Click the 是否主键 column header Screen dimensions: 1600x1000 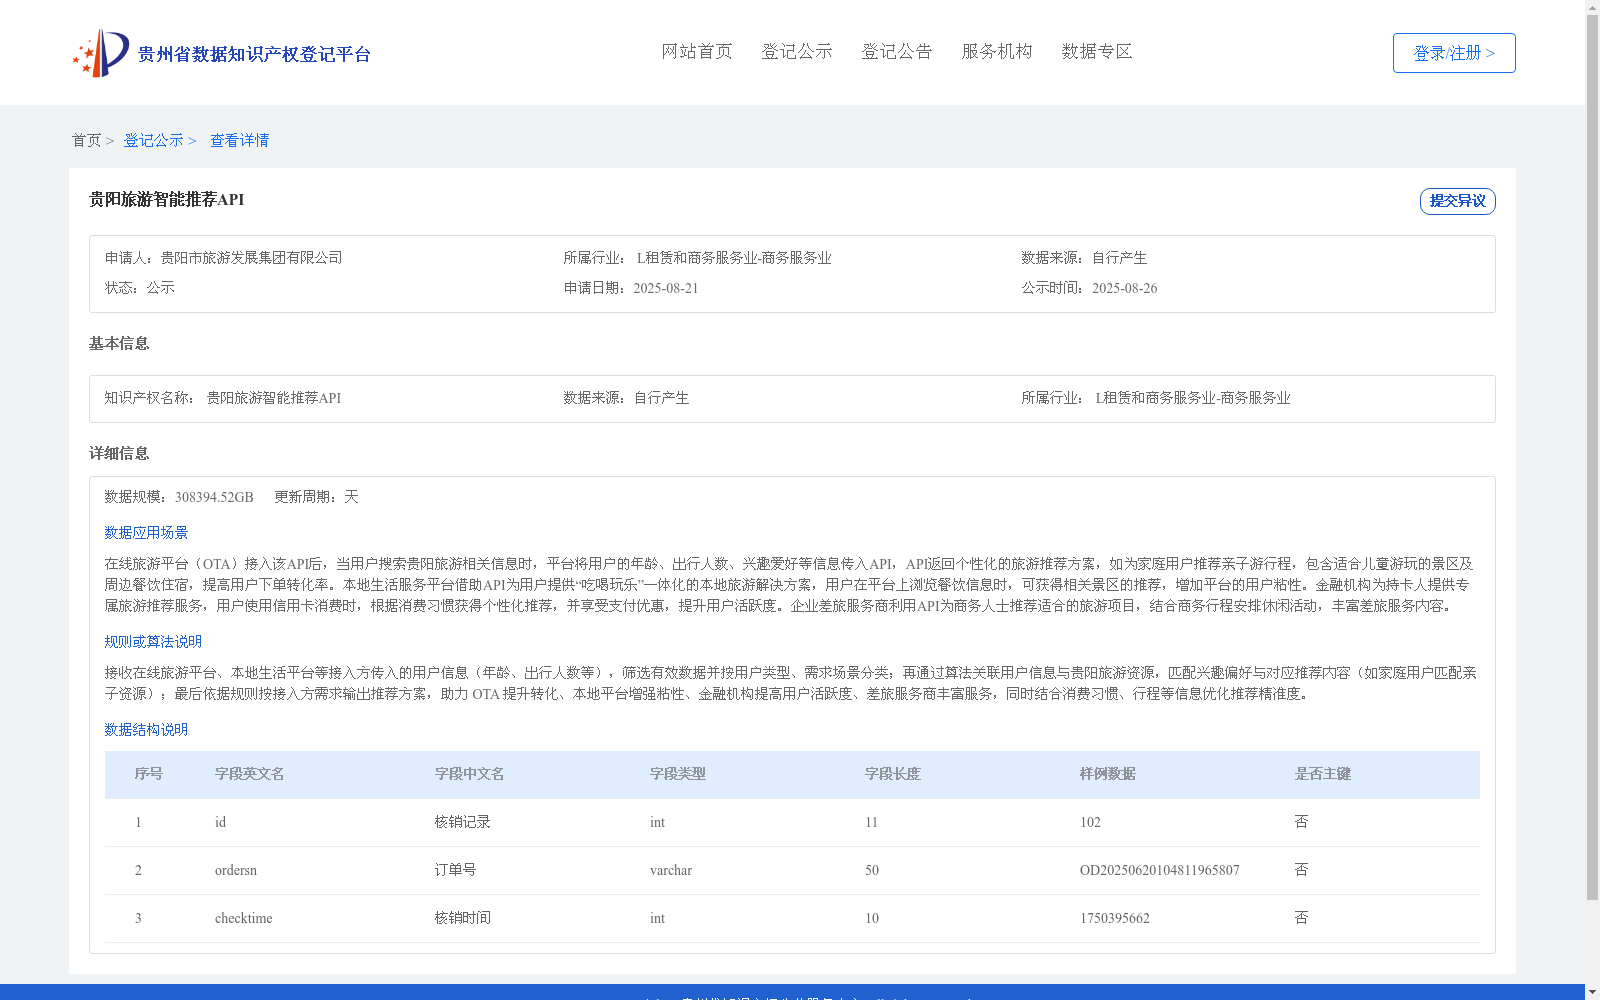pos(1323,774)
